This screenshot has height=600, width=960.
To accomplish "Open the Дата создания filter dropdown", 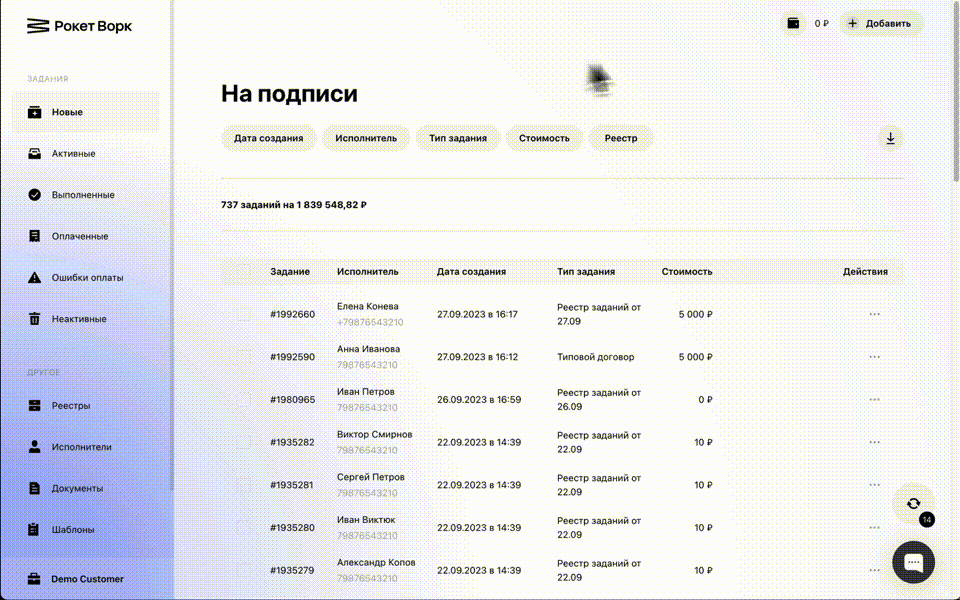I will 269,138.
